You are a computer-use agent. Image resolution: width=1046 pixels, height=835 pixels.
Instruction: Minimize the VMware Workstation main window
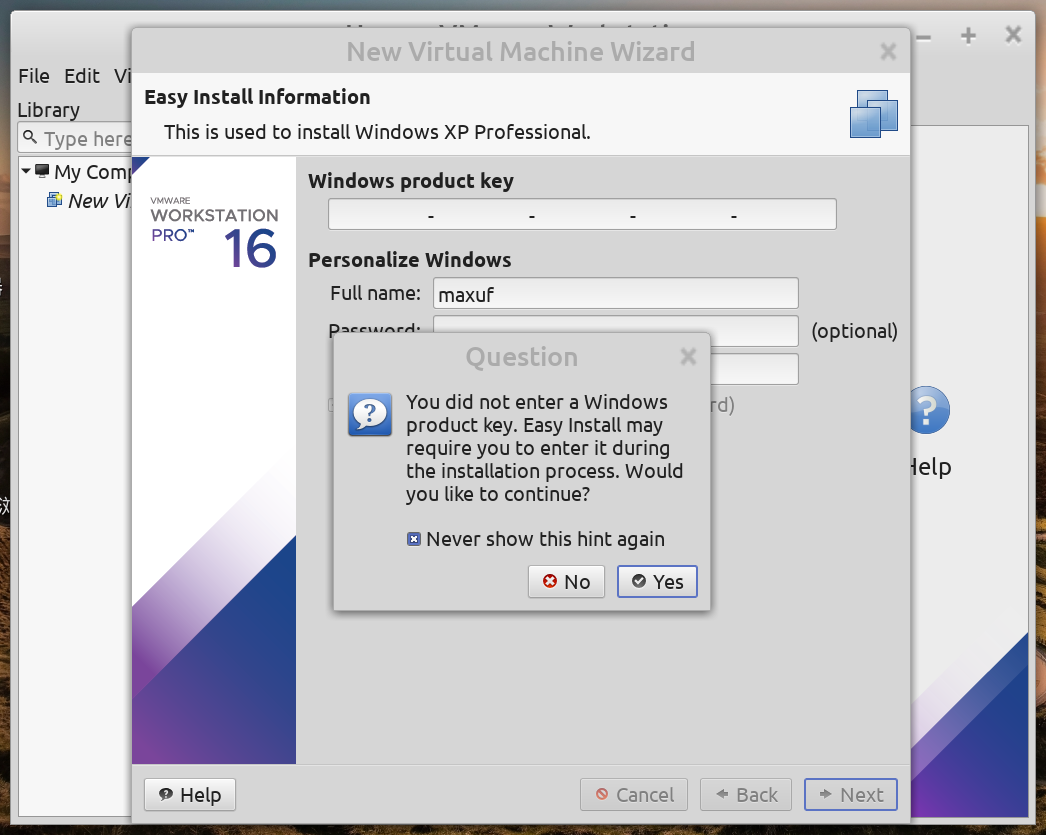pyautogui.click(x=924, y=37)
